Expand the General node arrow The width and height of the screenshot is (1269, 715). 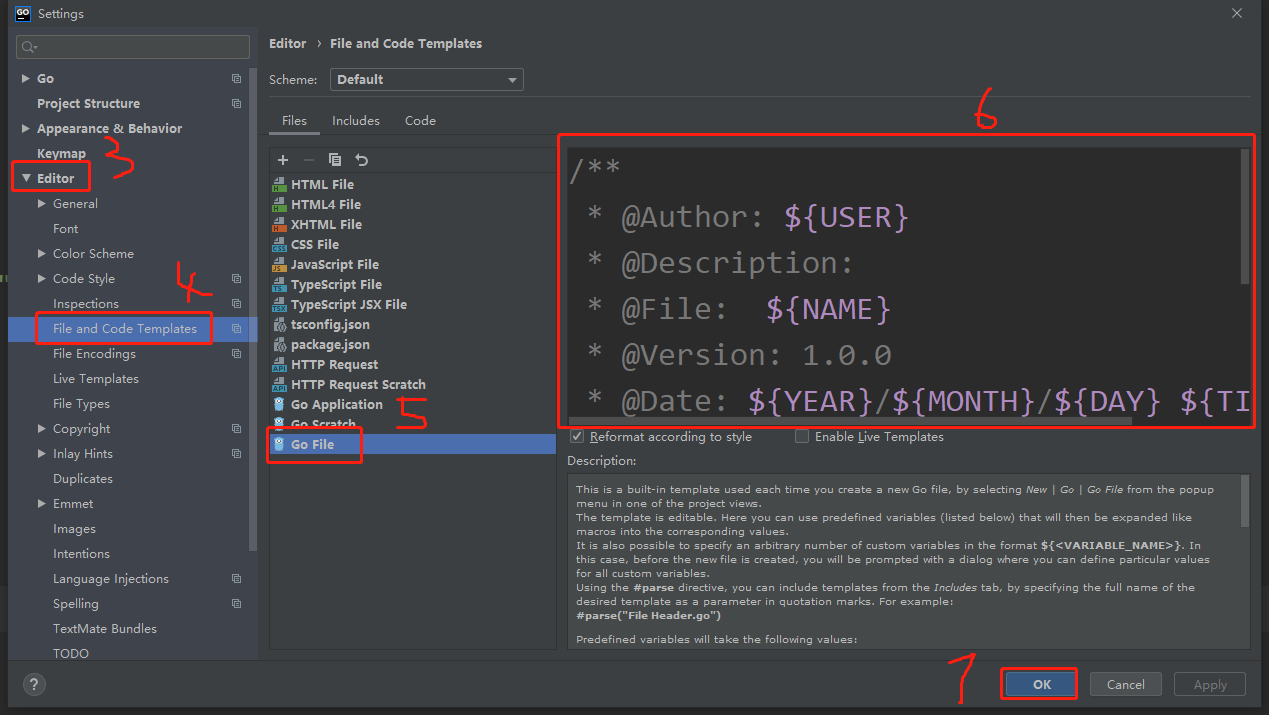42,203
